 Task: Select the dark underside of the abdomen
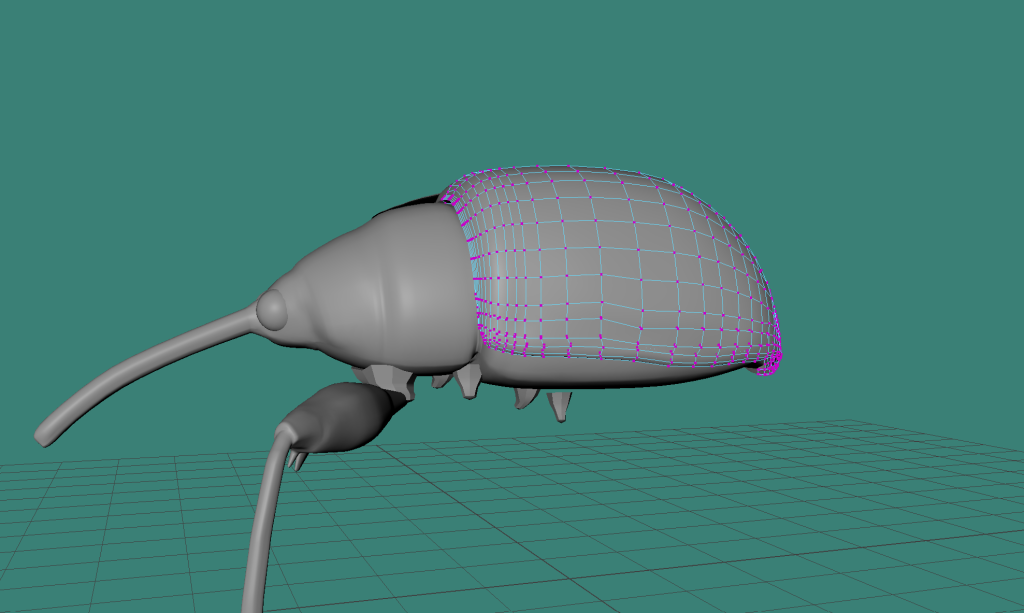pyautogui.click(x=620, y=375)
